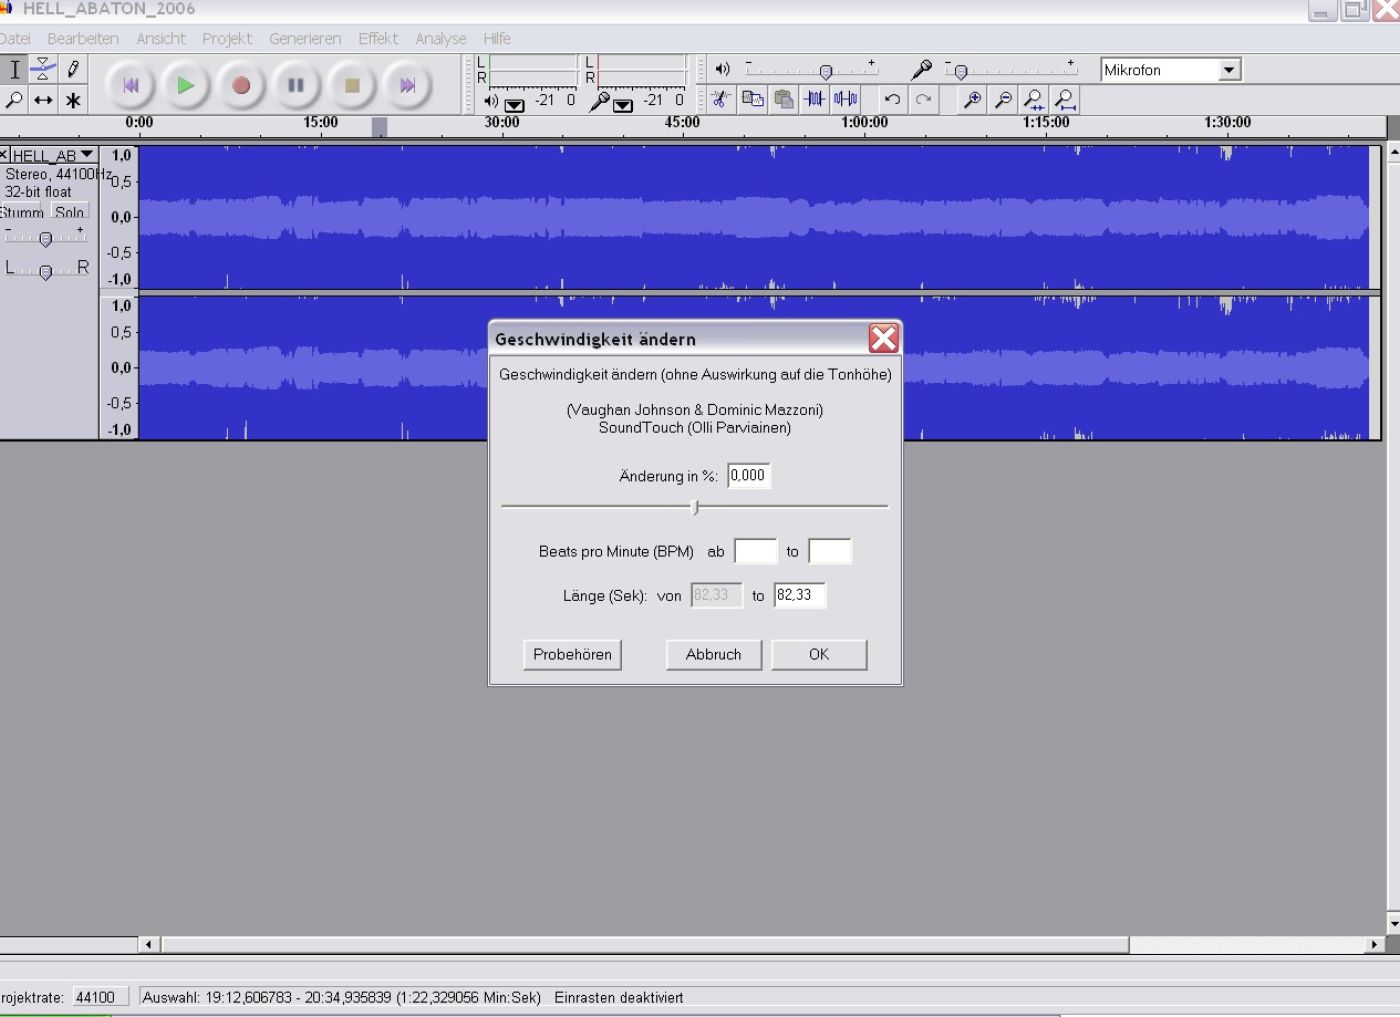Click the Zoom In magnifier
The image size is (1400, 1017).
[x=971, y=99]
